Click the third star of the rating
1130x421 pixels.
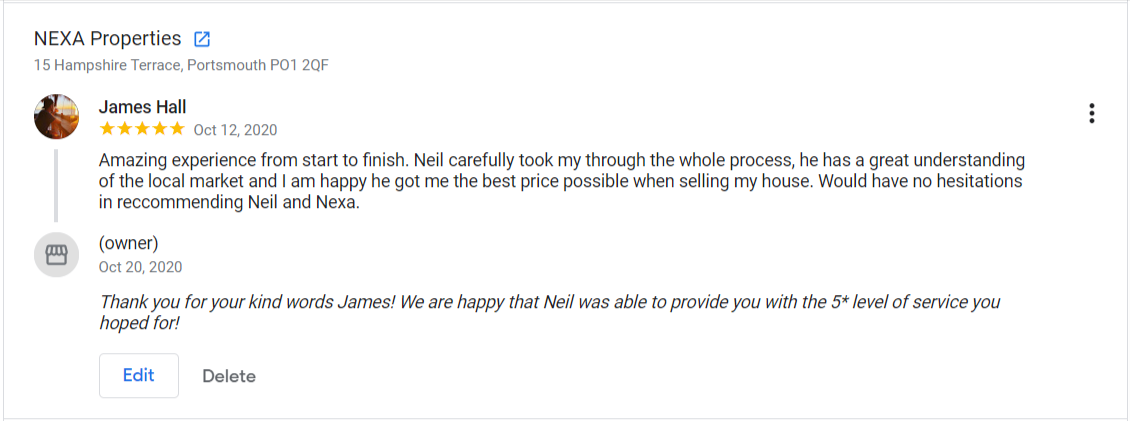[142, 129]
